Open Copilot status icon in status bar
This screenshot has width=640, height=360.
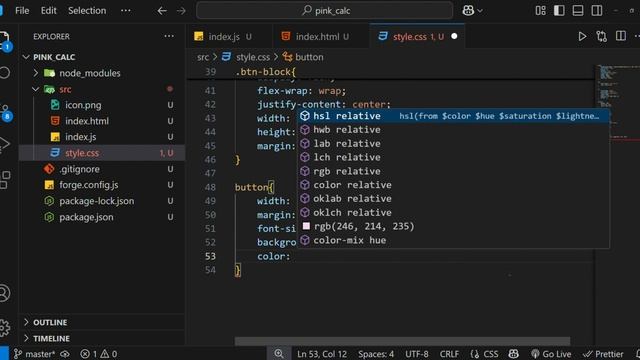[x=513, y=353]
